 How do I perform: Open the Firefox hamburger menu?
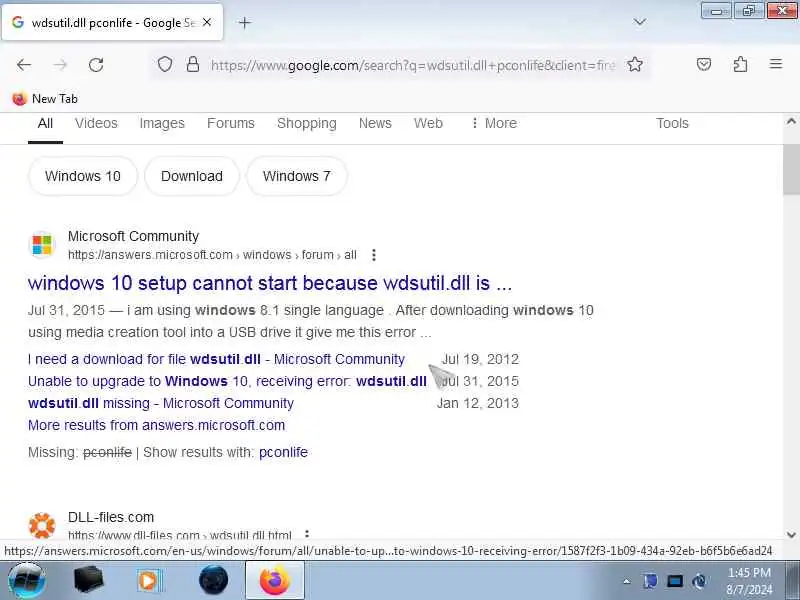776,64
